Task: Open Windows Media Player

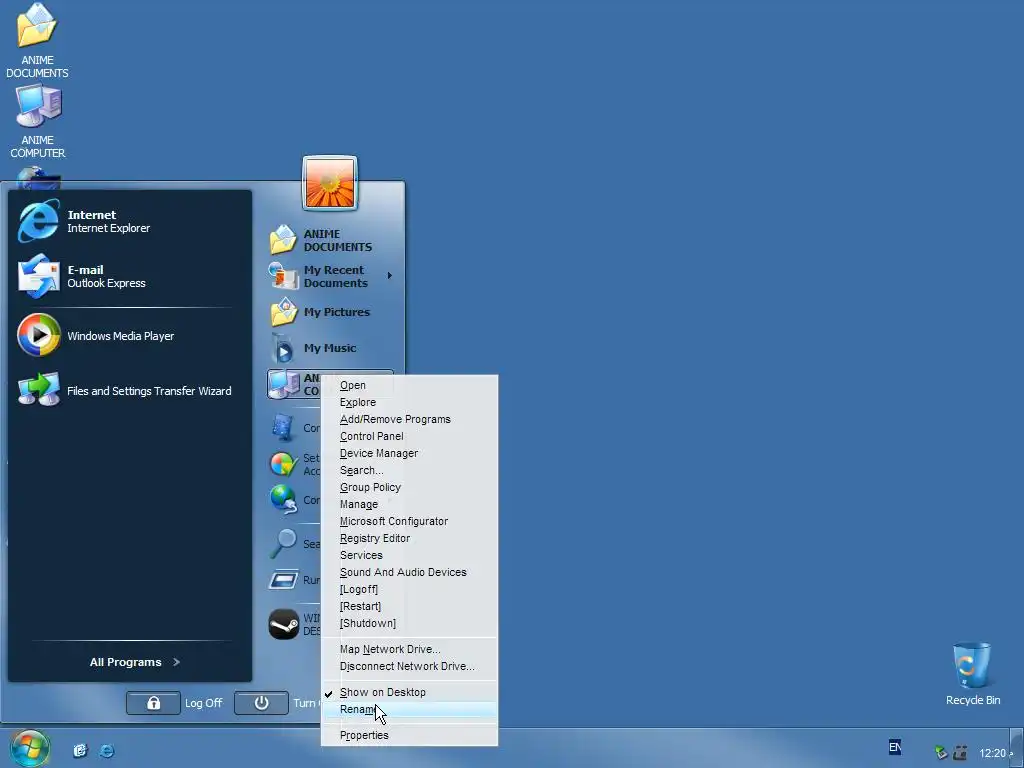Action: (129, 336)
